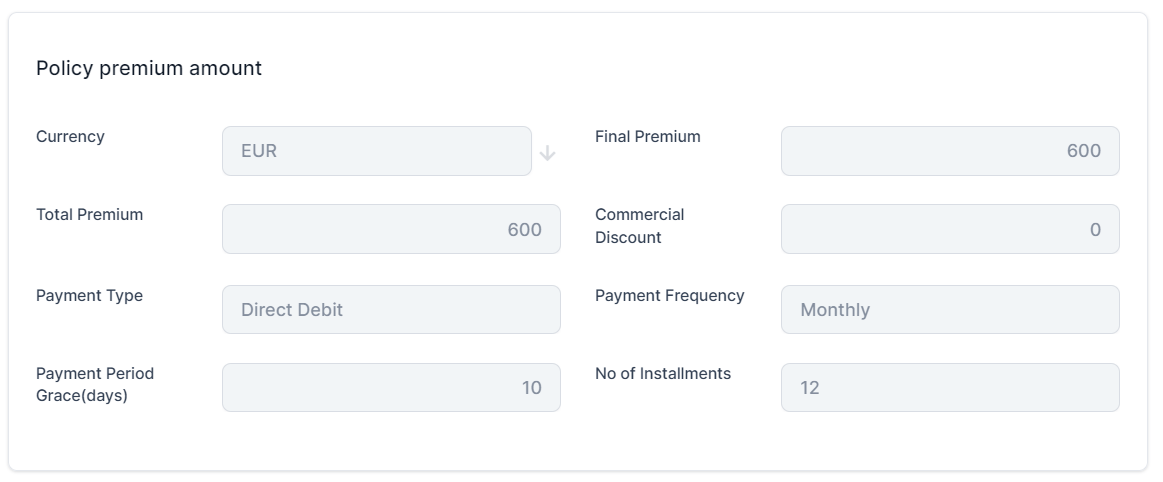Click into the Commercial Discount field
This screenshot has width=1163, height=482.
tap(949, 229)
